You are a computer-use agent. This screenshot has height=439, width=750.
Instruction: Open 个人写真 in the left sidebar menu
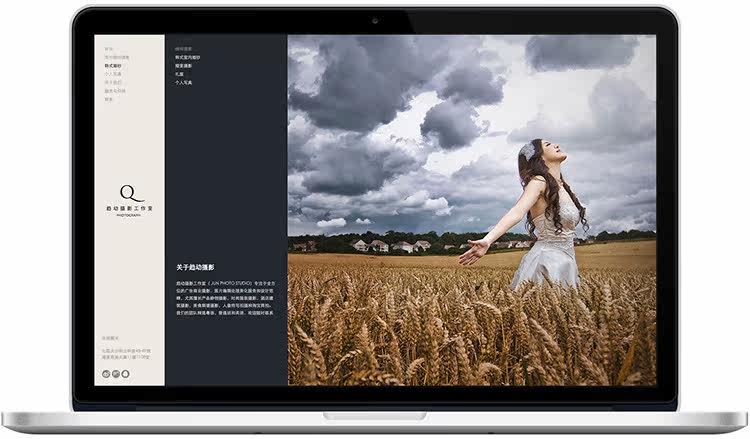point(113,74)
